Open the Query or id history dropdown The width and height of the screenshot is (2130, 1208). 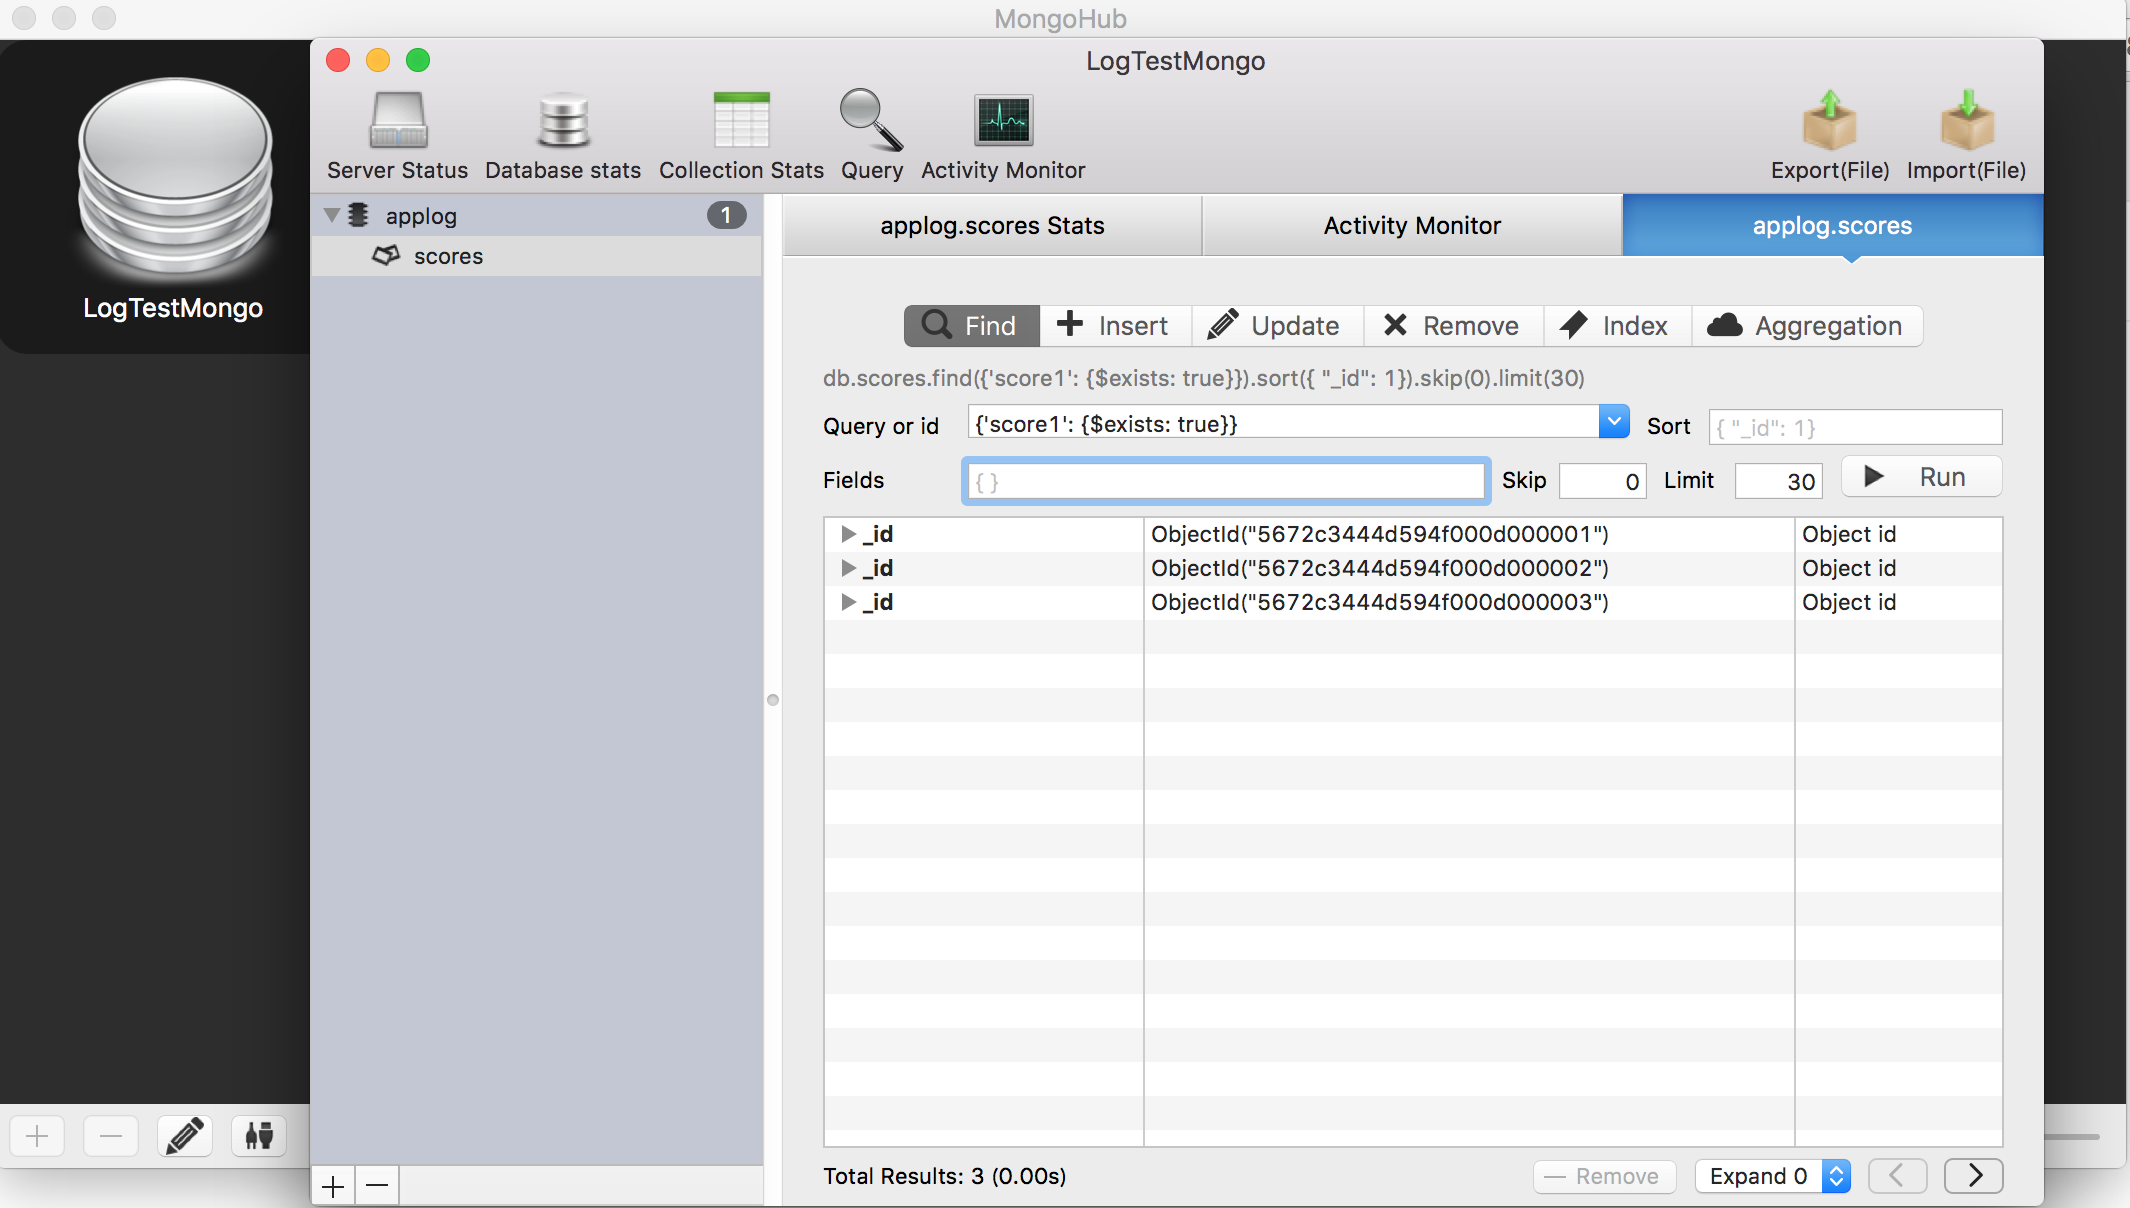1614,422
